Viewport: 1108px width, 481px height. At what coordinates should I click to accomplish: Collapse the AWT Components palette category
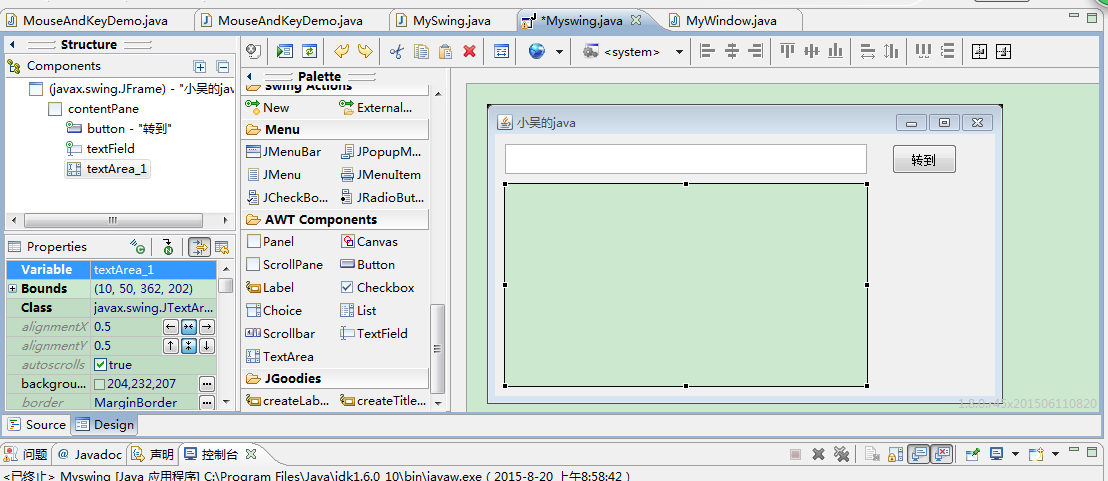pos(320,220)
